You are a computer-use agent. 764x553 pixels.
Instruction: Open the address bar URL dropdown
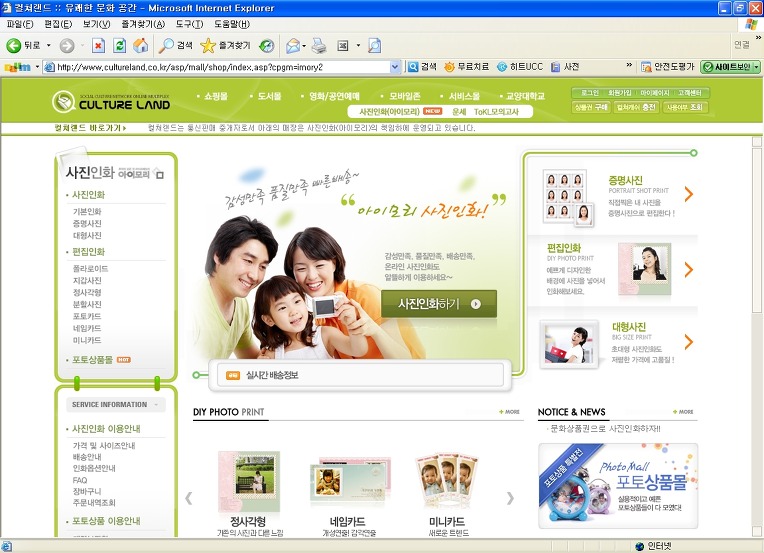[395, 67]
